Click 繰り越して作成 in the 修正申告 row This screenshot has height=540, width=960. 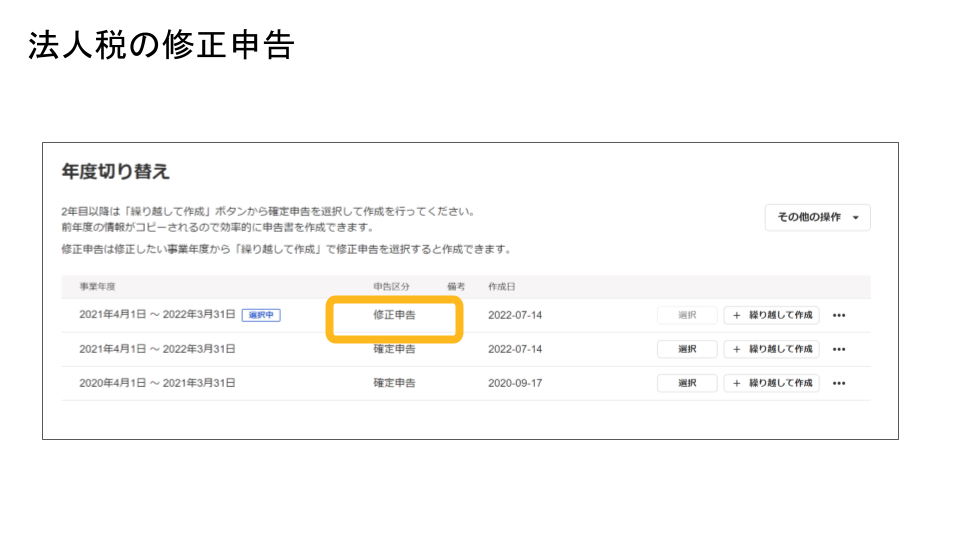click(x=771, y=315)
